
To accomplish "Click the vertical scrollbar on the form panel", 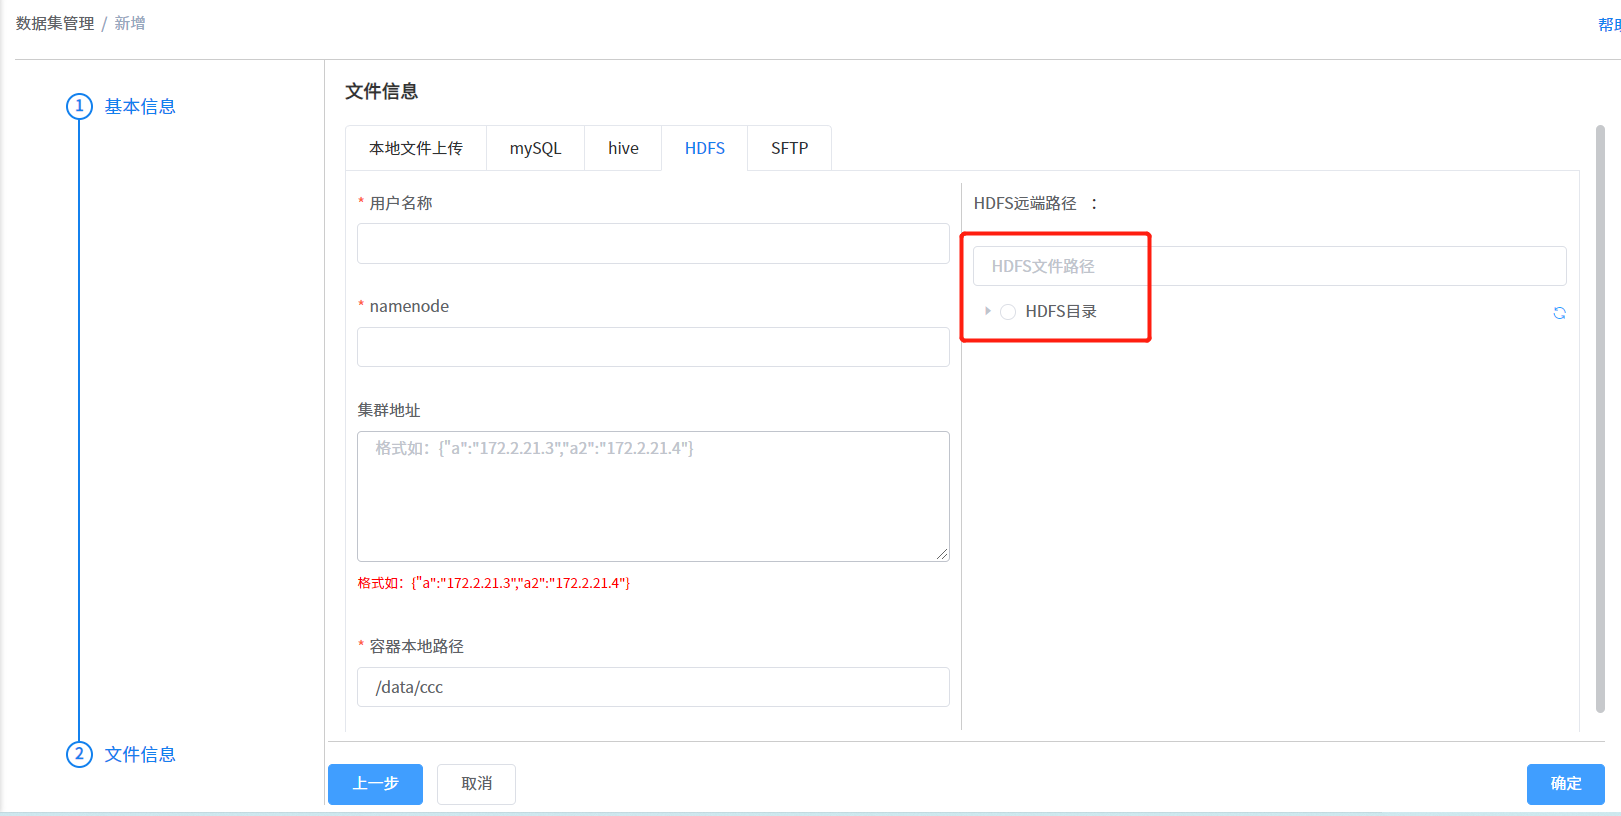I will coord(1600,420).
